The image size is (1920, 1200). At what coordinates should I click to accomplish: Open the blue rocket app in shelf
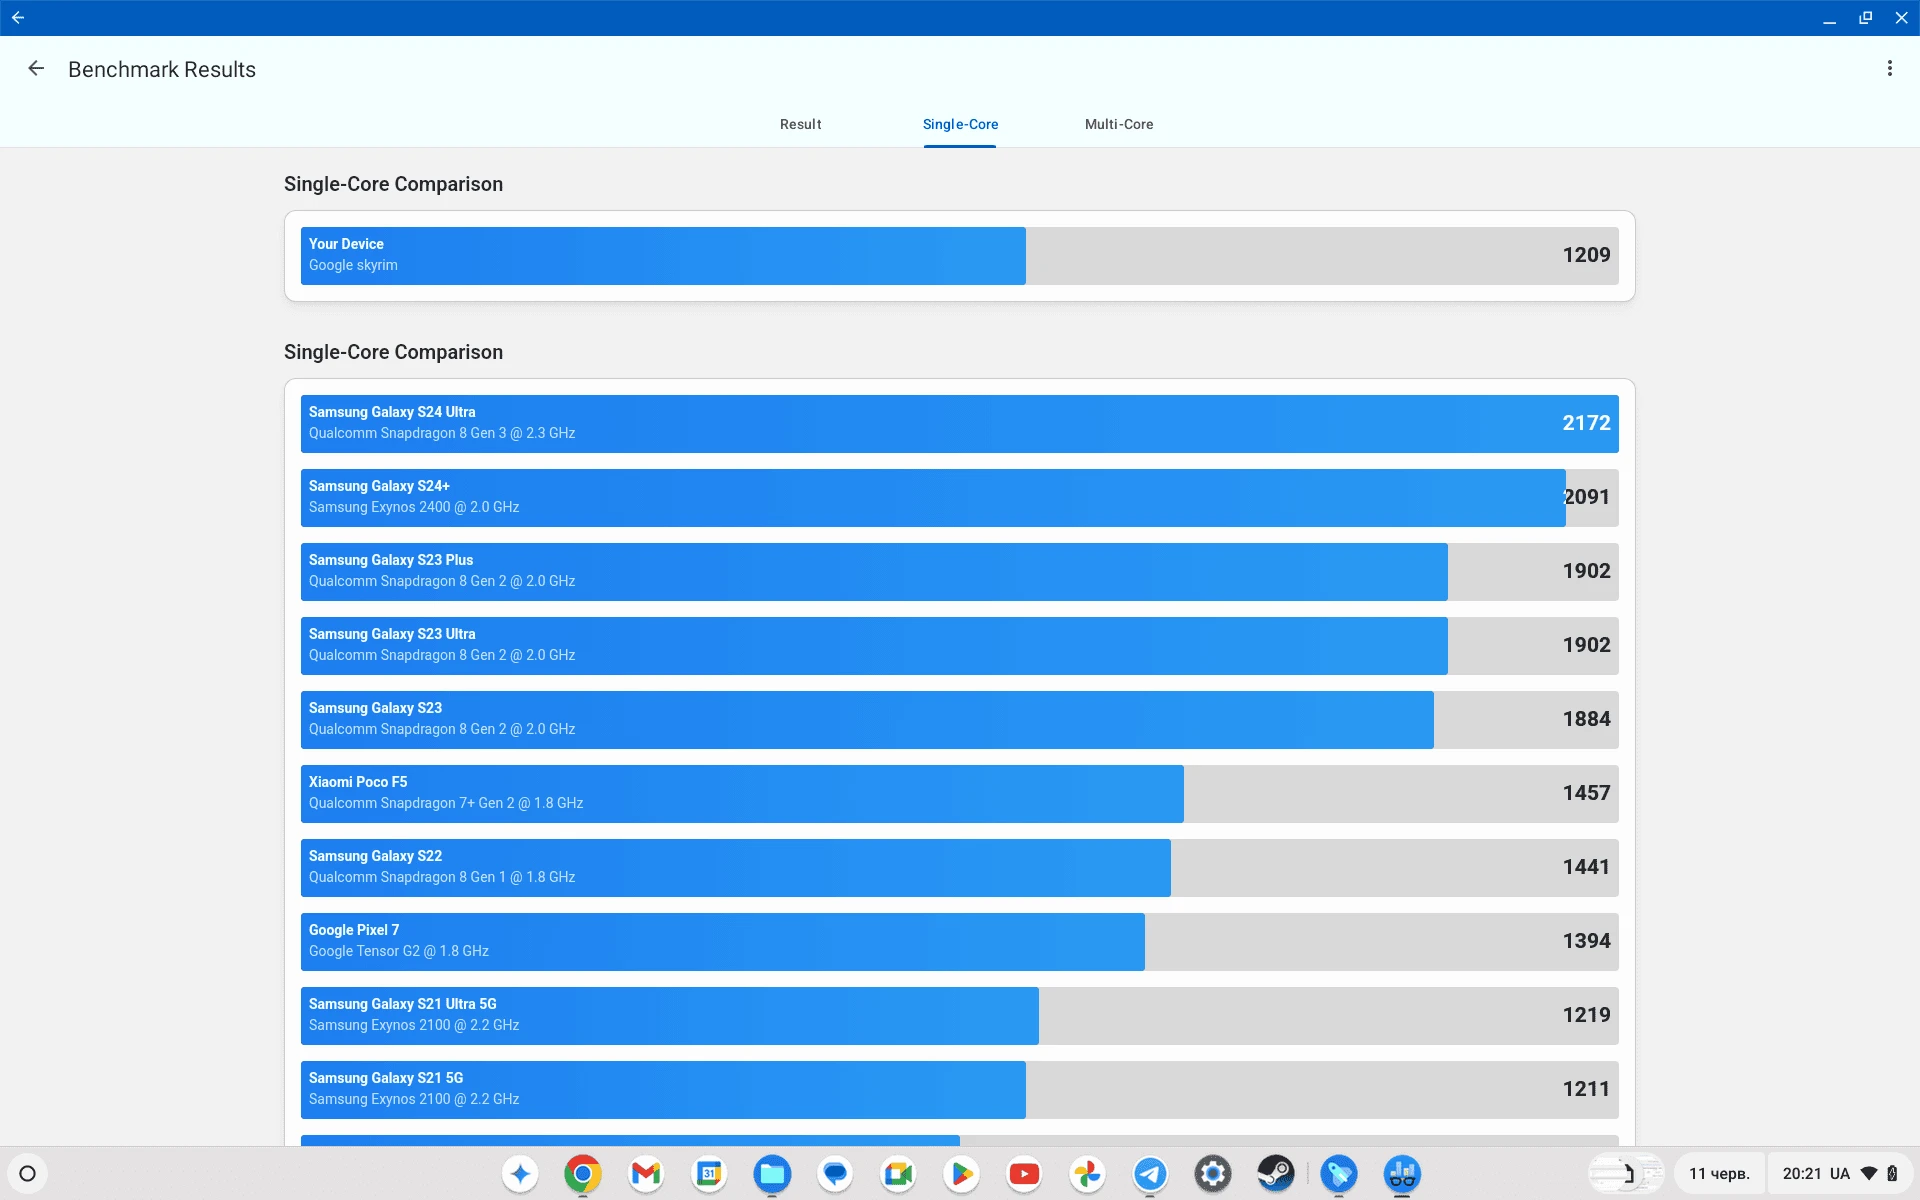click(x=1339, y=1174)
